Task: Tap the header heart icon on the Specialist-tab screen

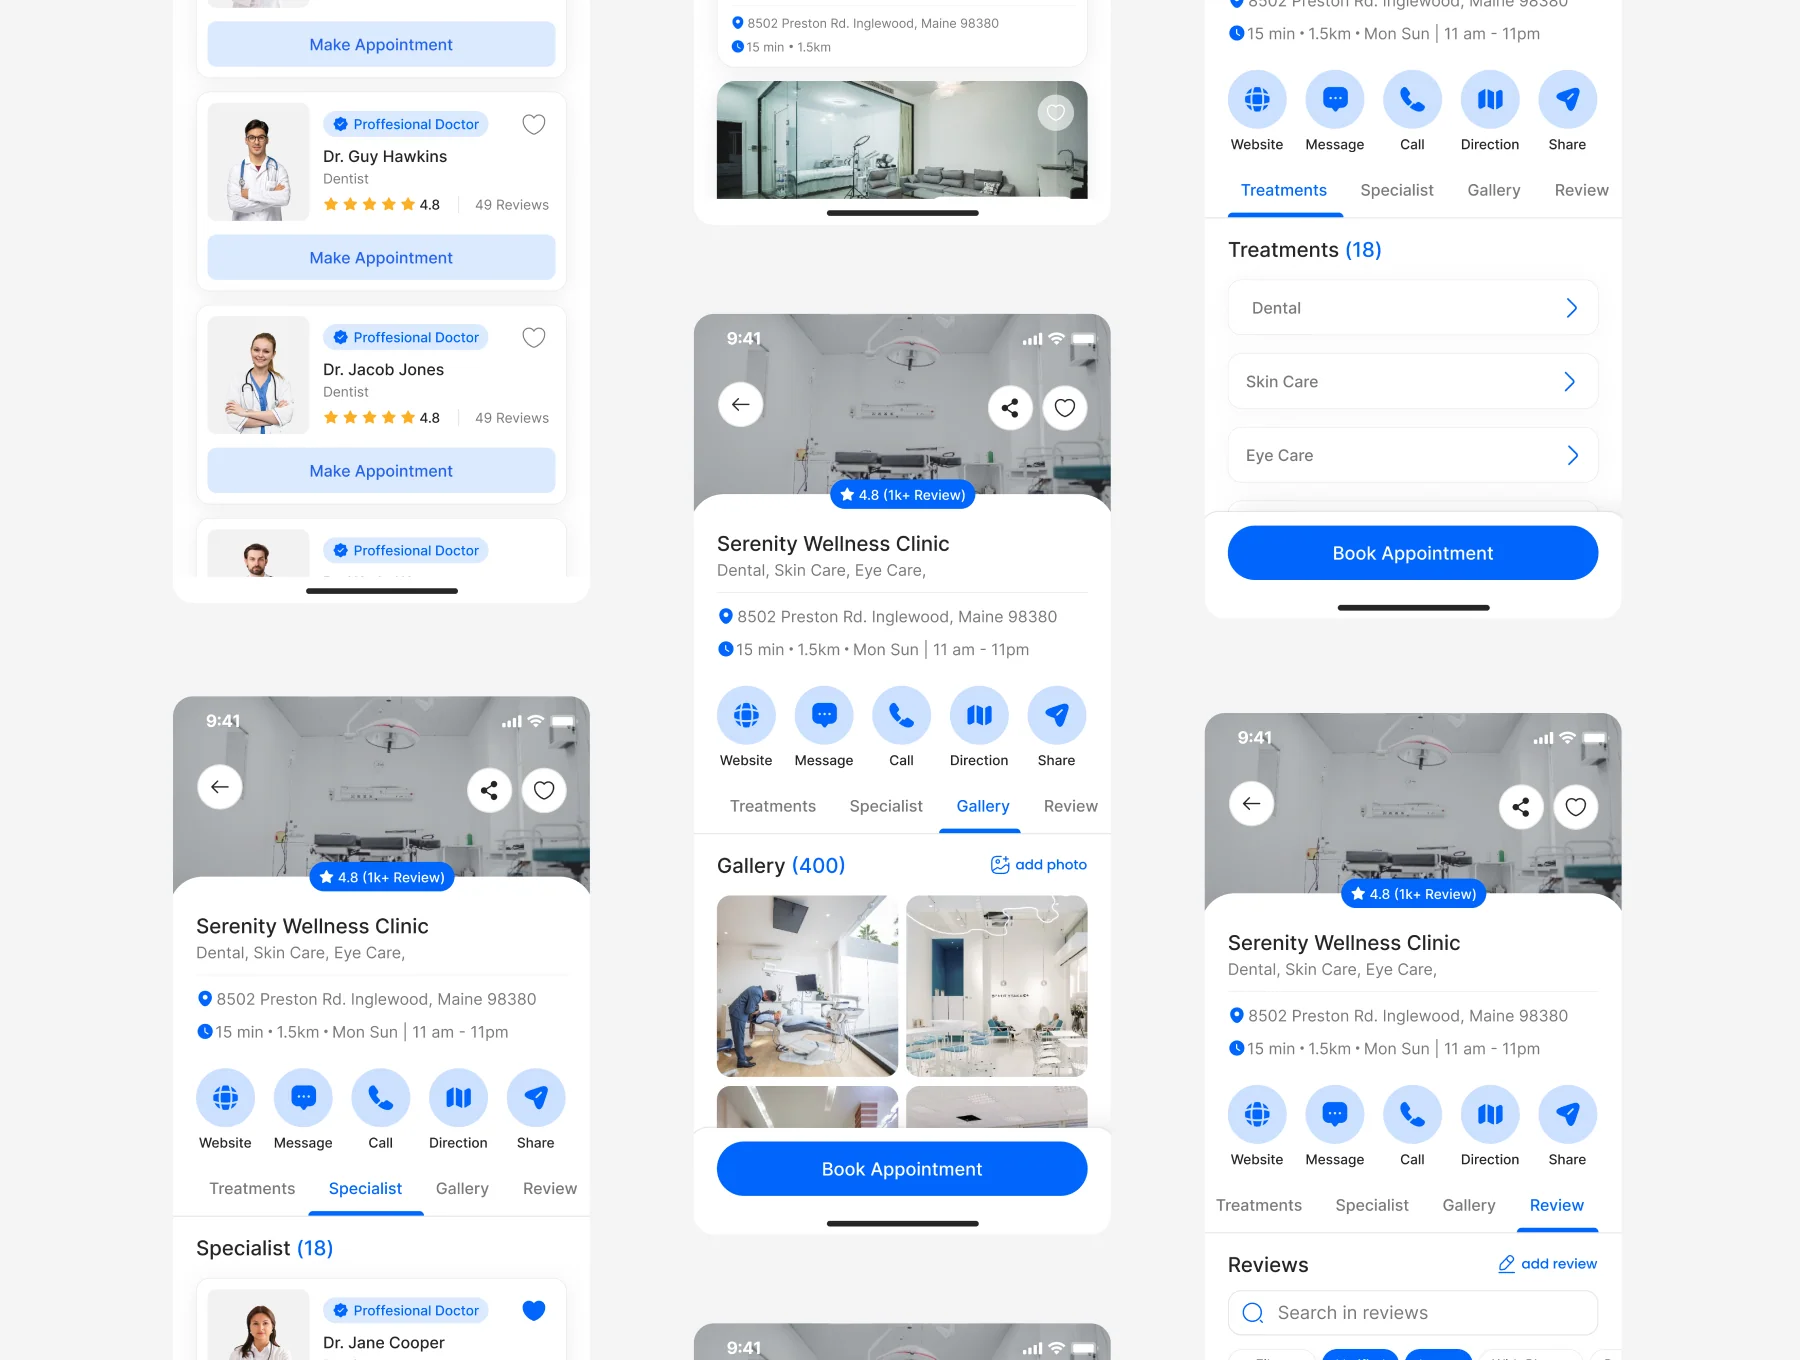Action: pos(544,790)
